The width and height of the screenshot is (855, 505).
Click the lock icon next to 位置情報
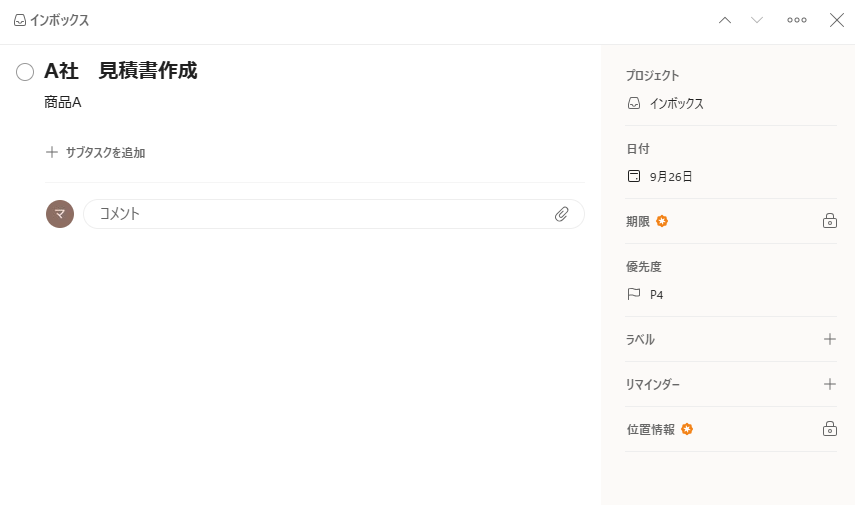click(829, 429)
